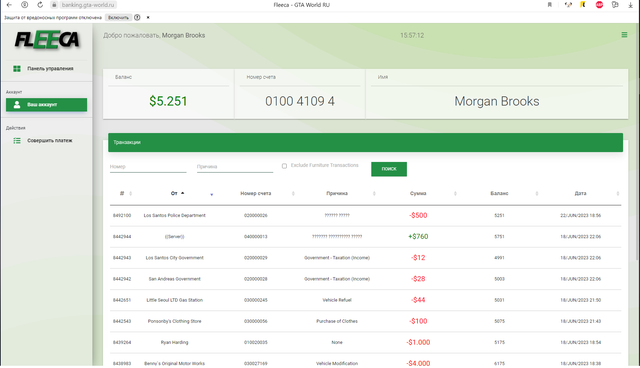
Task: Click Los Santos Police Department row entry
Action: click(174, 215)
